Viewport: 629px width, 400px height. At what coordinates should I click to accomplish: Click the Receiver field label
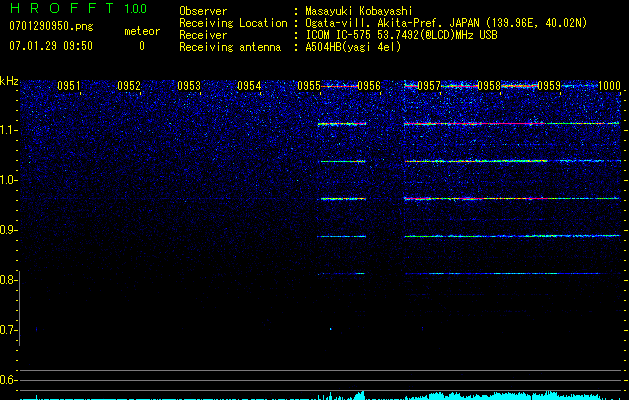(x=203, y=35)
